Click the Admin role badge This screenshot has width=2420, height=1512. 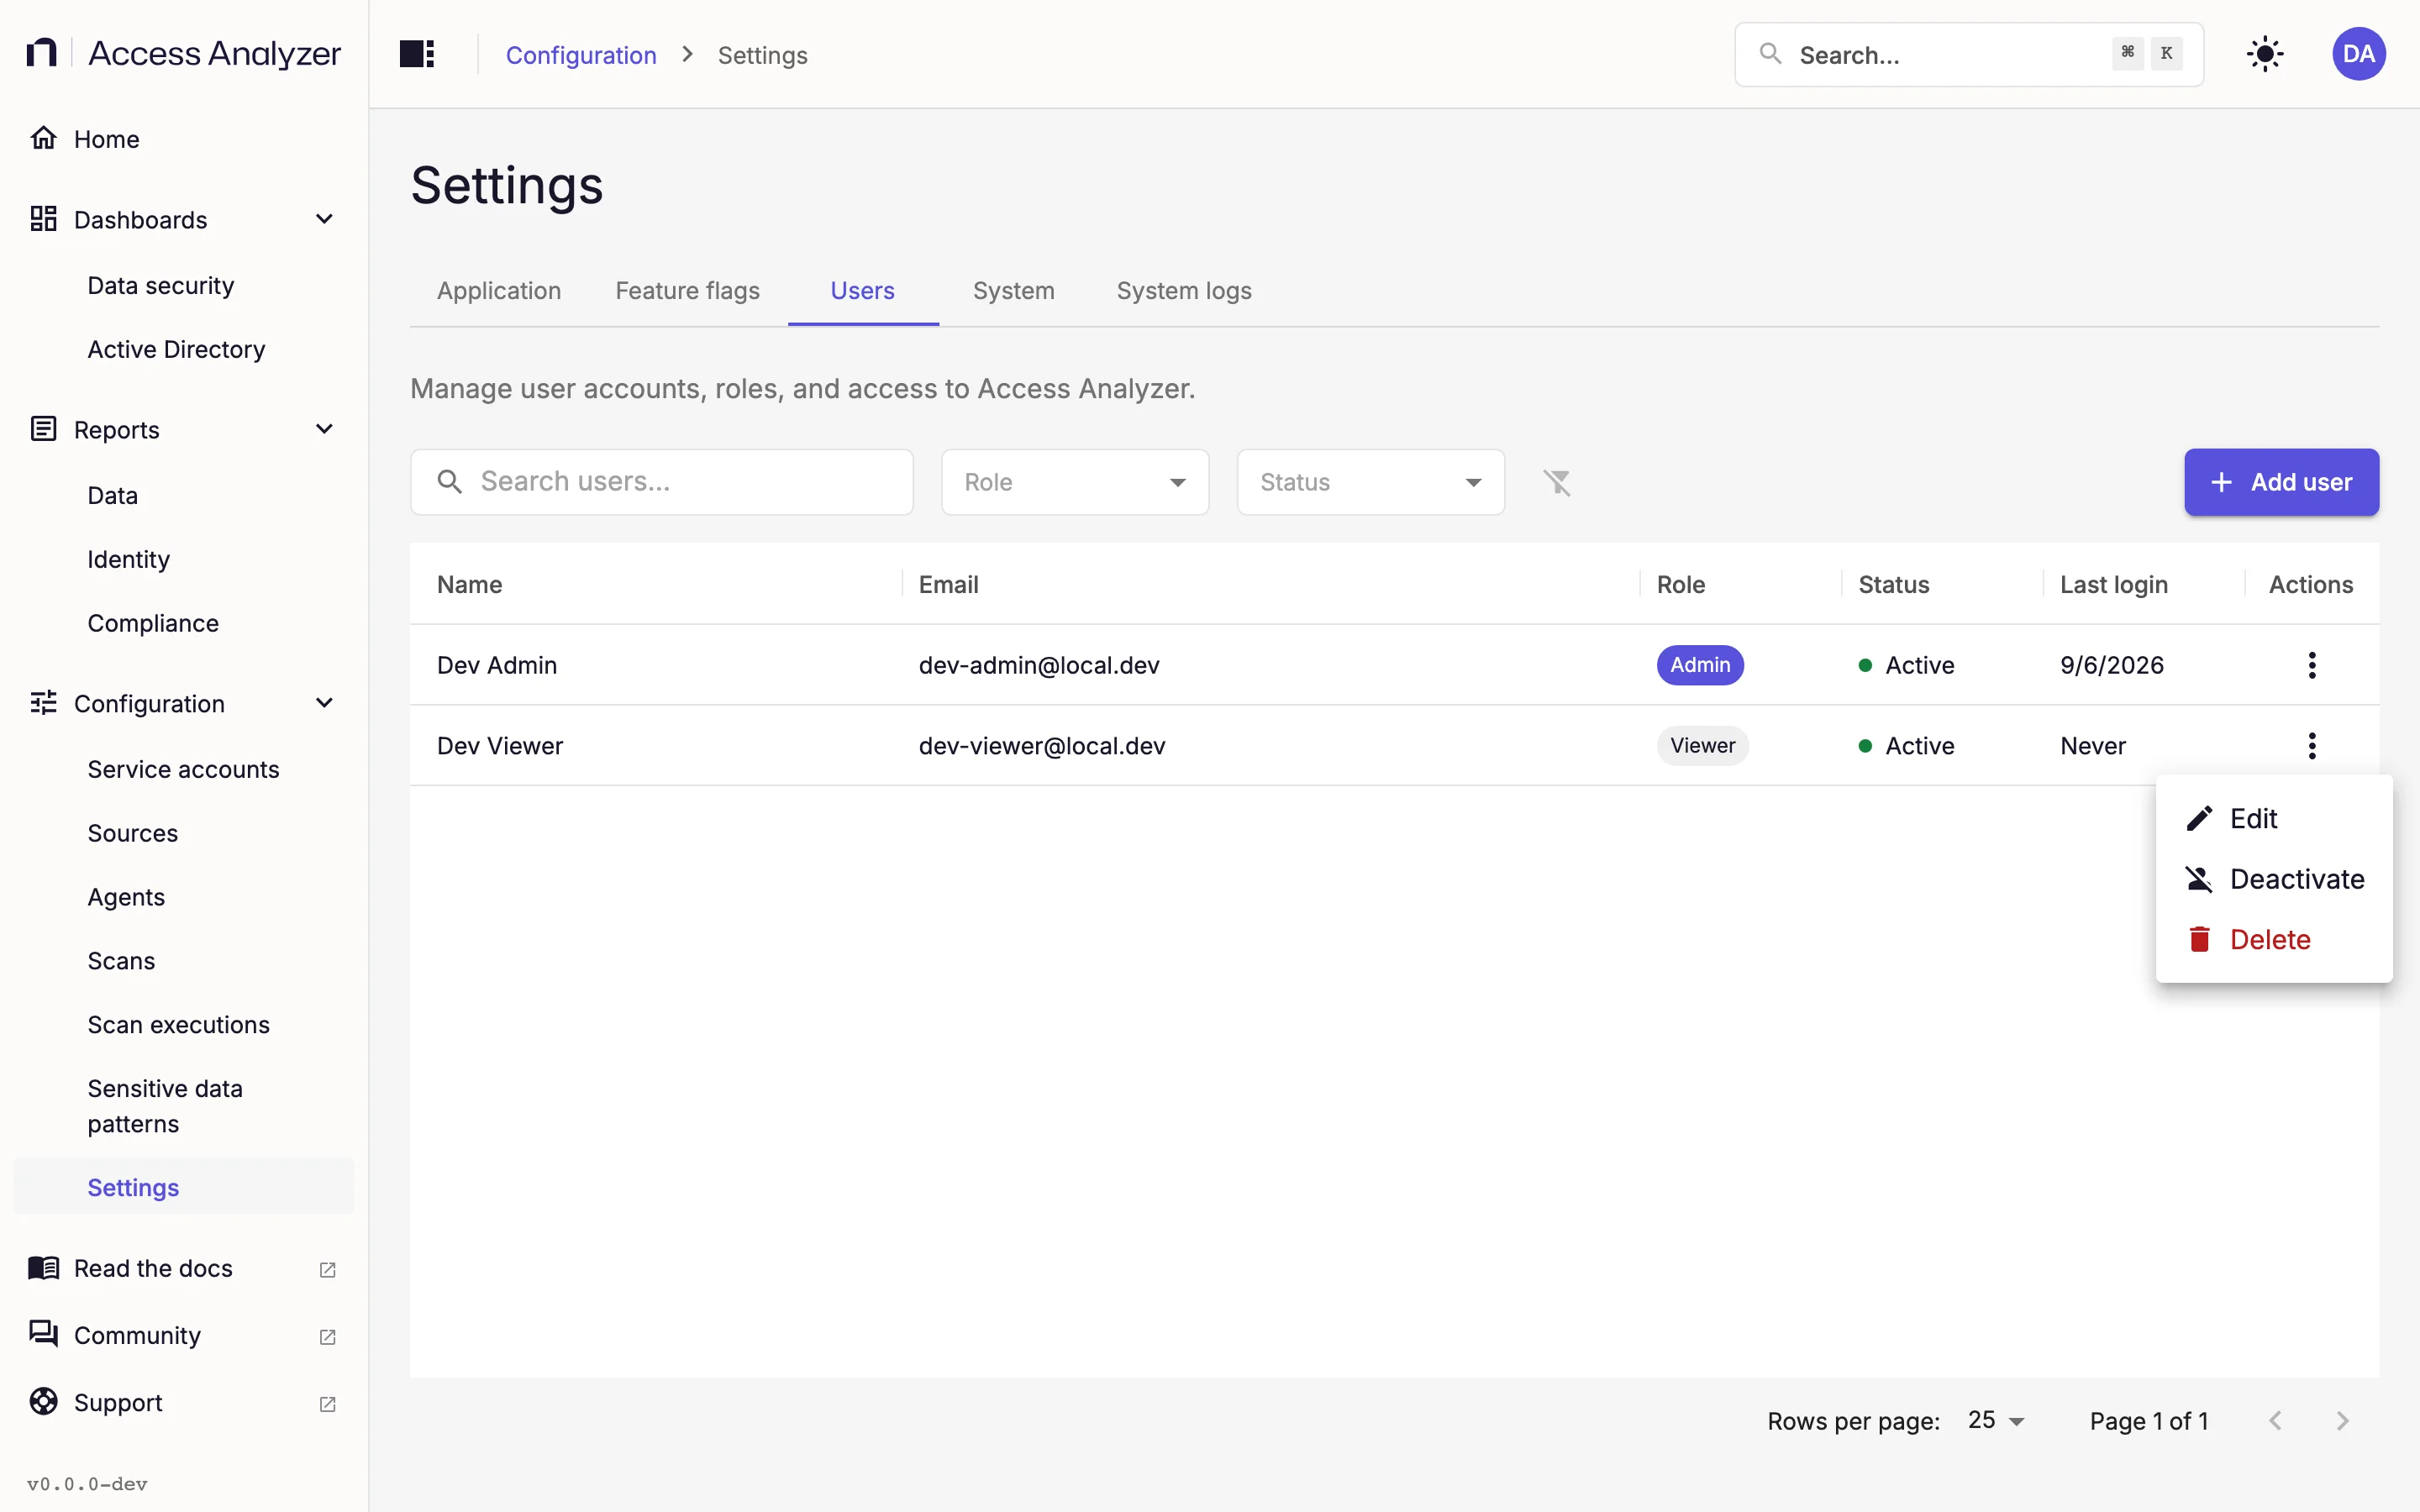(1699, 665)
